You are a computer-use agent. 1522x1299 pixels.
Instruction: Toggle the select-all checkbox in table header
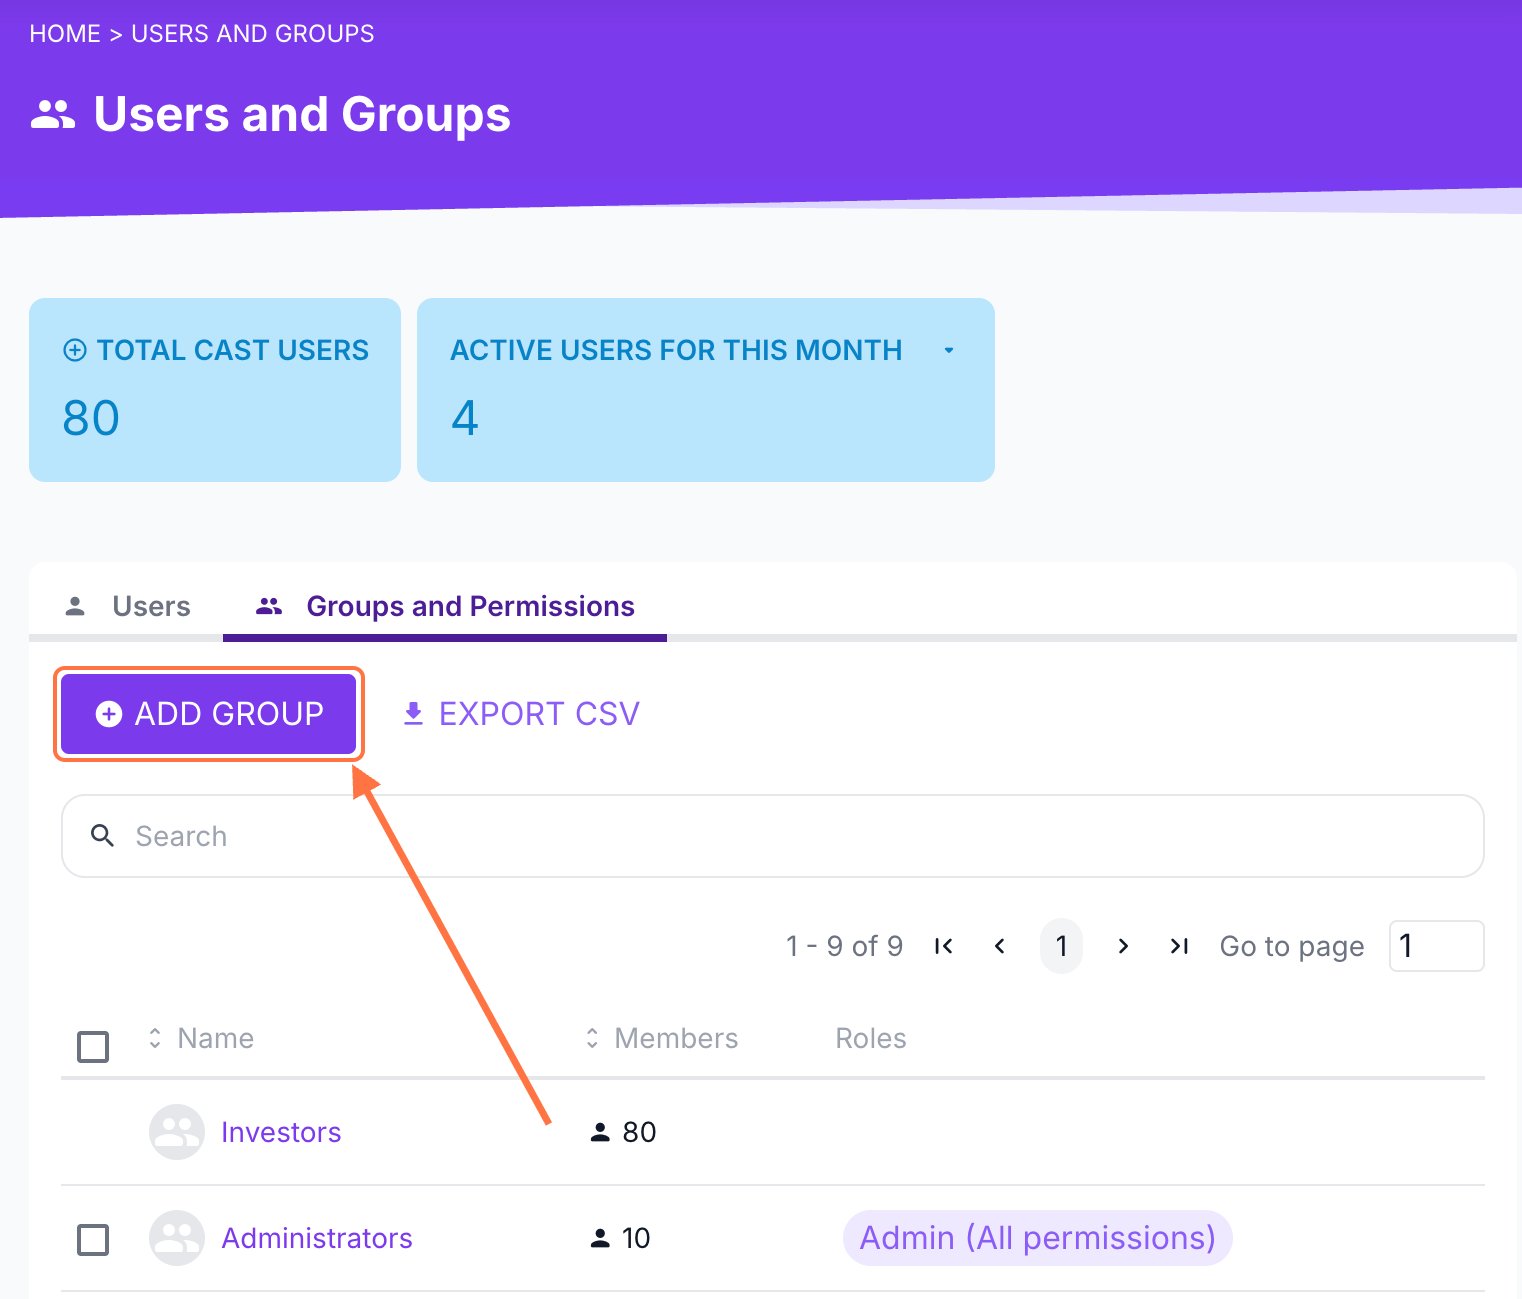pos(93,1047)
